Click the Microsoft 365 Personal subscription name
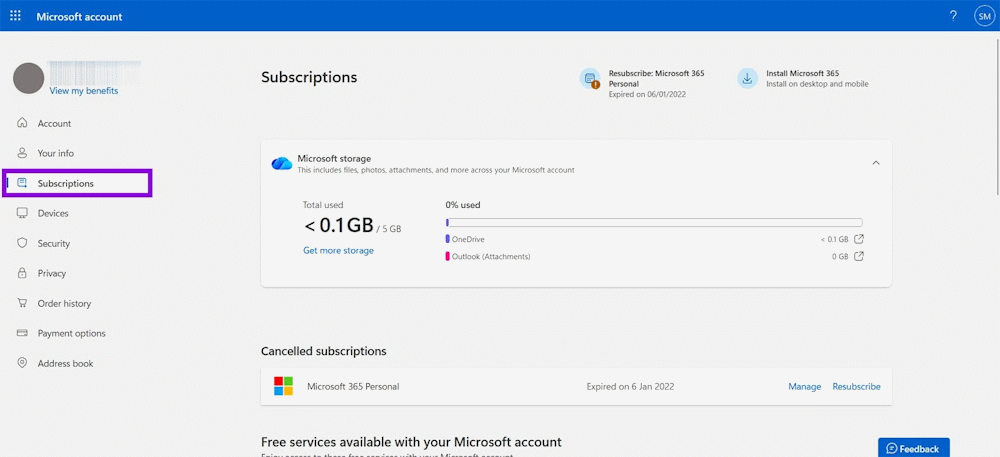Image resolution: width=1000 pixels, height=457 pixels. tap(353, 386)
